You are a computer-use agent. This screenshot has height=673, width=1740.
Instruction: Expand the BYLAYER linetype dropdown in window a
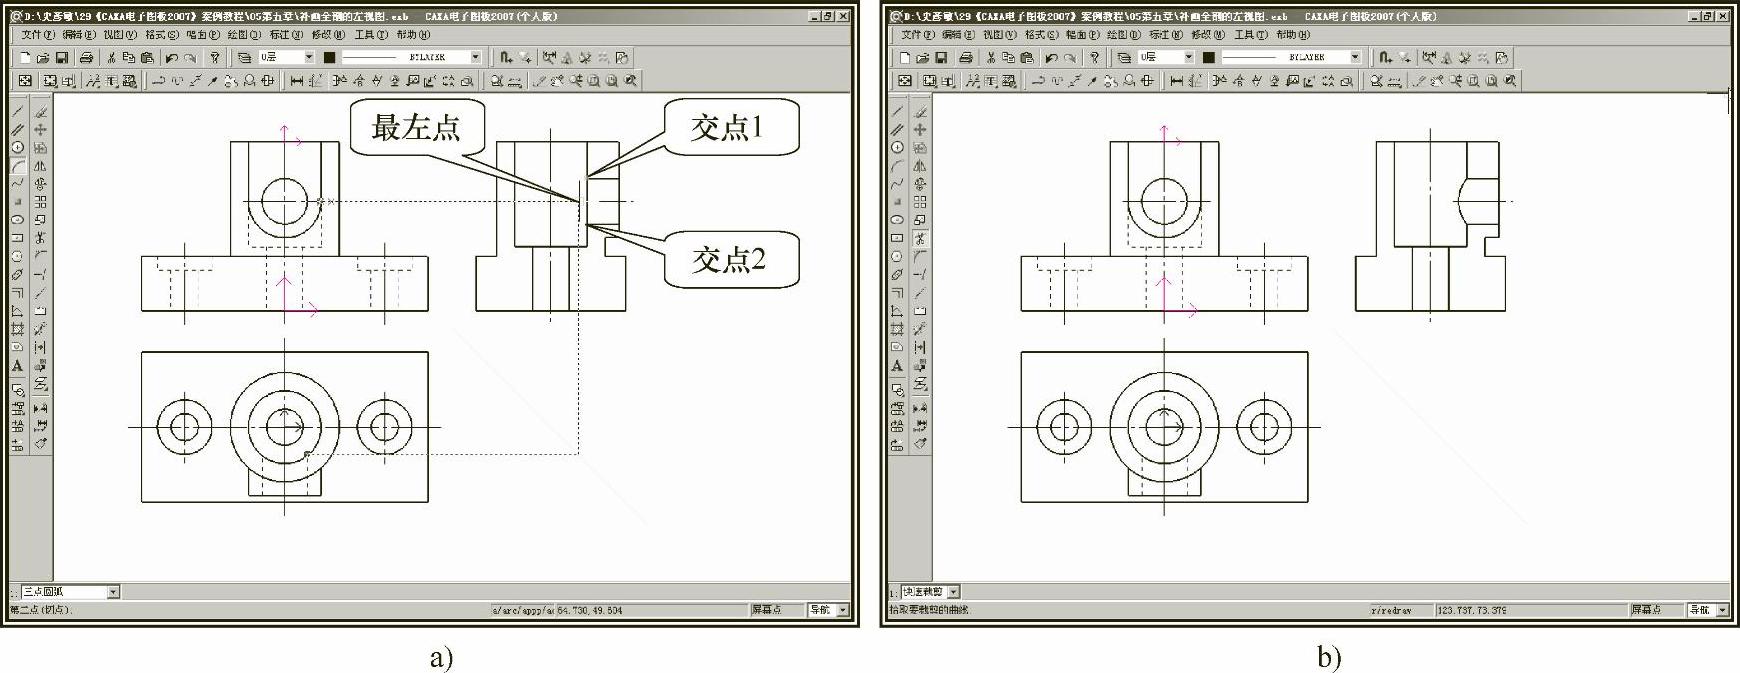point(475,58)
